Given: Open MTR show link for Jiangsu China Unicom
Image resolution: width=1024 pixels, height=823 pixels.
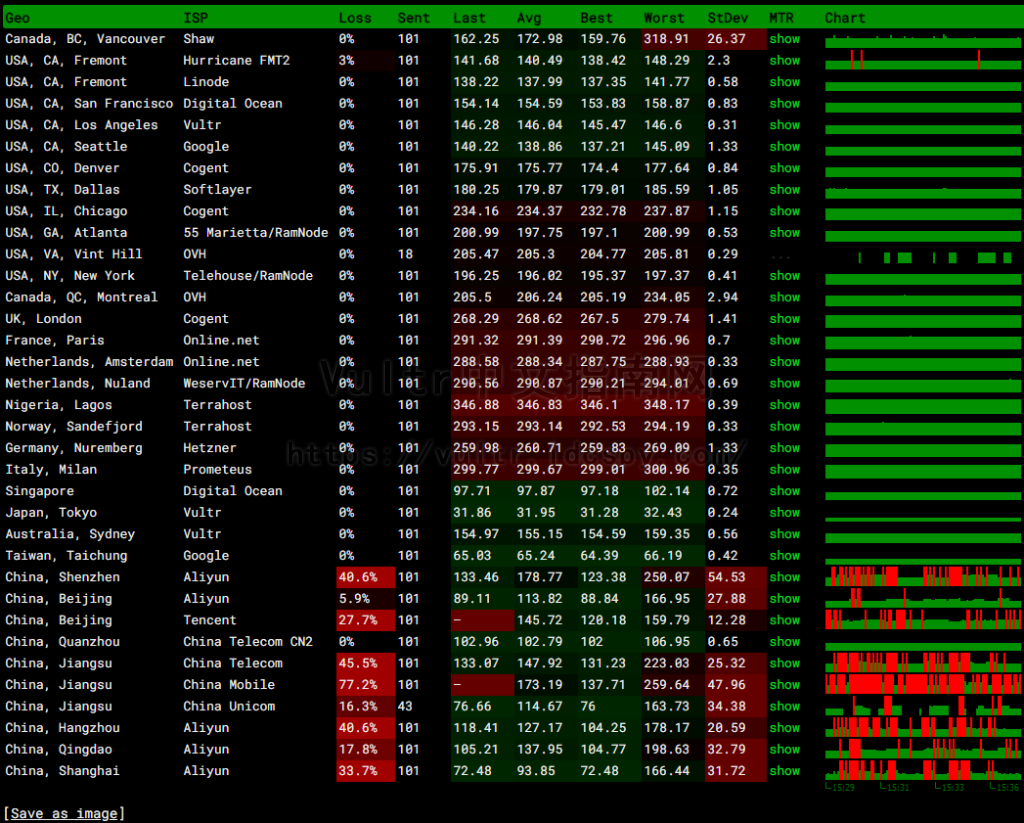Looking at the screenshot, I should pos(784,707).
